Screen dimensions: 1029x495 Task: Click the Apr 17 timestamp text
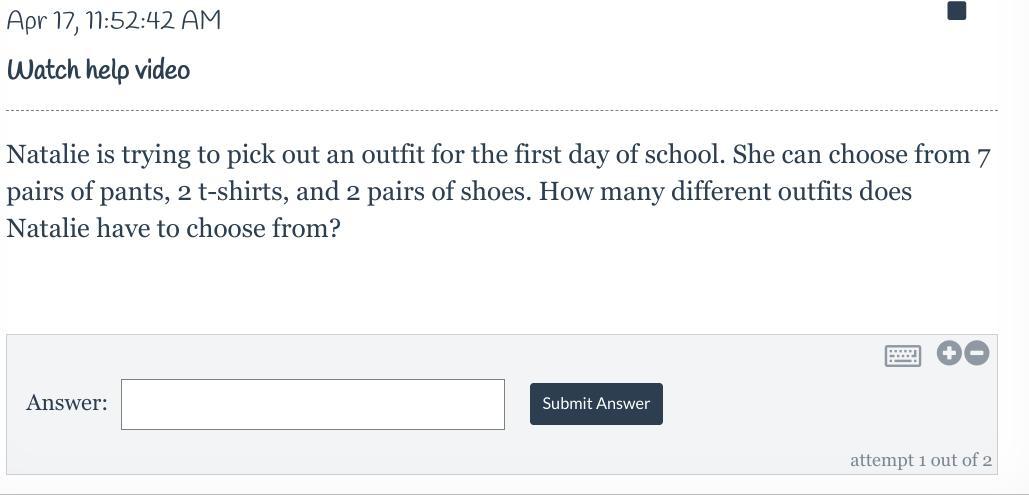[113, 20]
